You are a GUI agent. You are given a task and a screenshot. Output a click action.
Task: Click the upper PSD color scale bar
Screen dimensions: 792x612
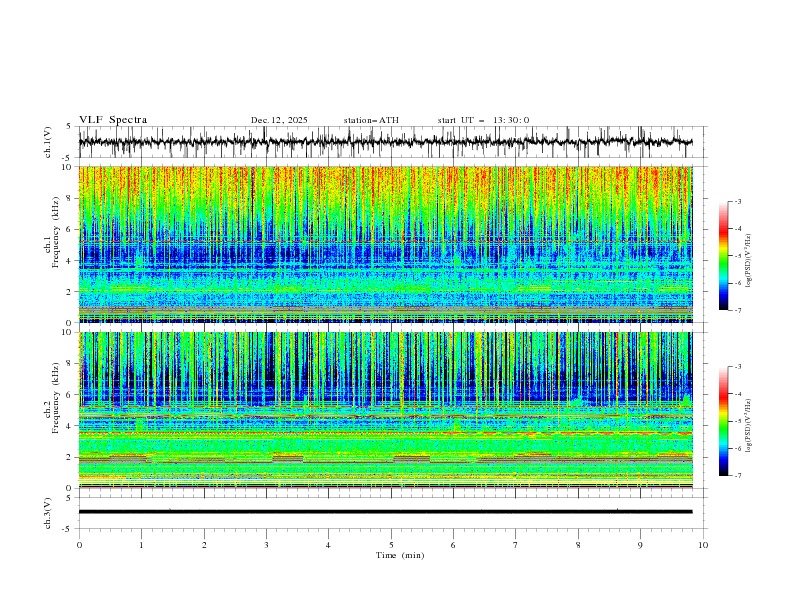[x=724, y=256]
